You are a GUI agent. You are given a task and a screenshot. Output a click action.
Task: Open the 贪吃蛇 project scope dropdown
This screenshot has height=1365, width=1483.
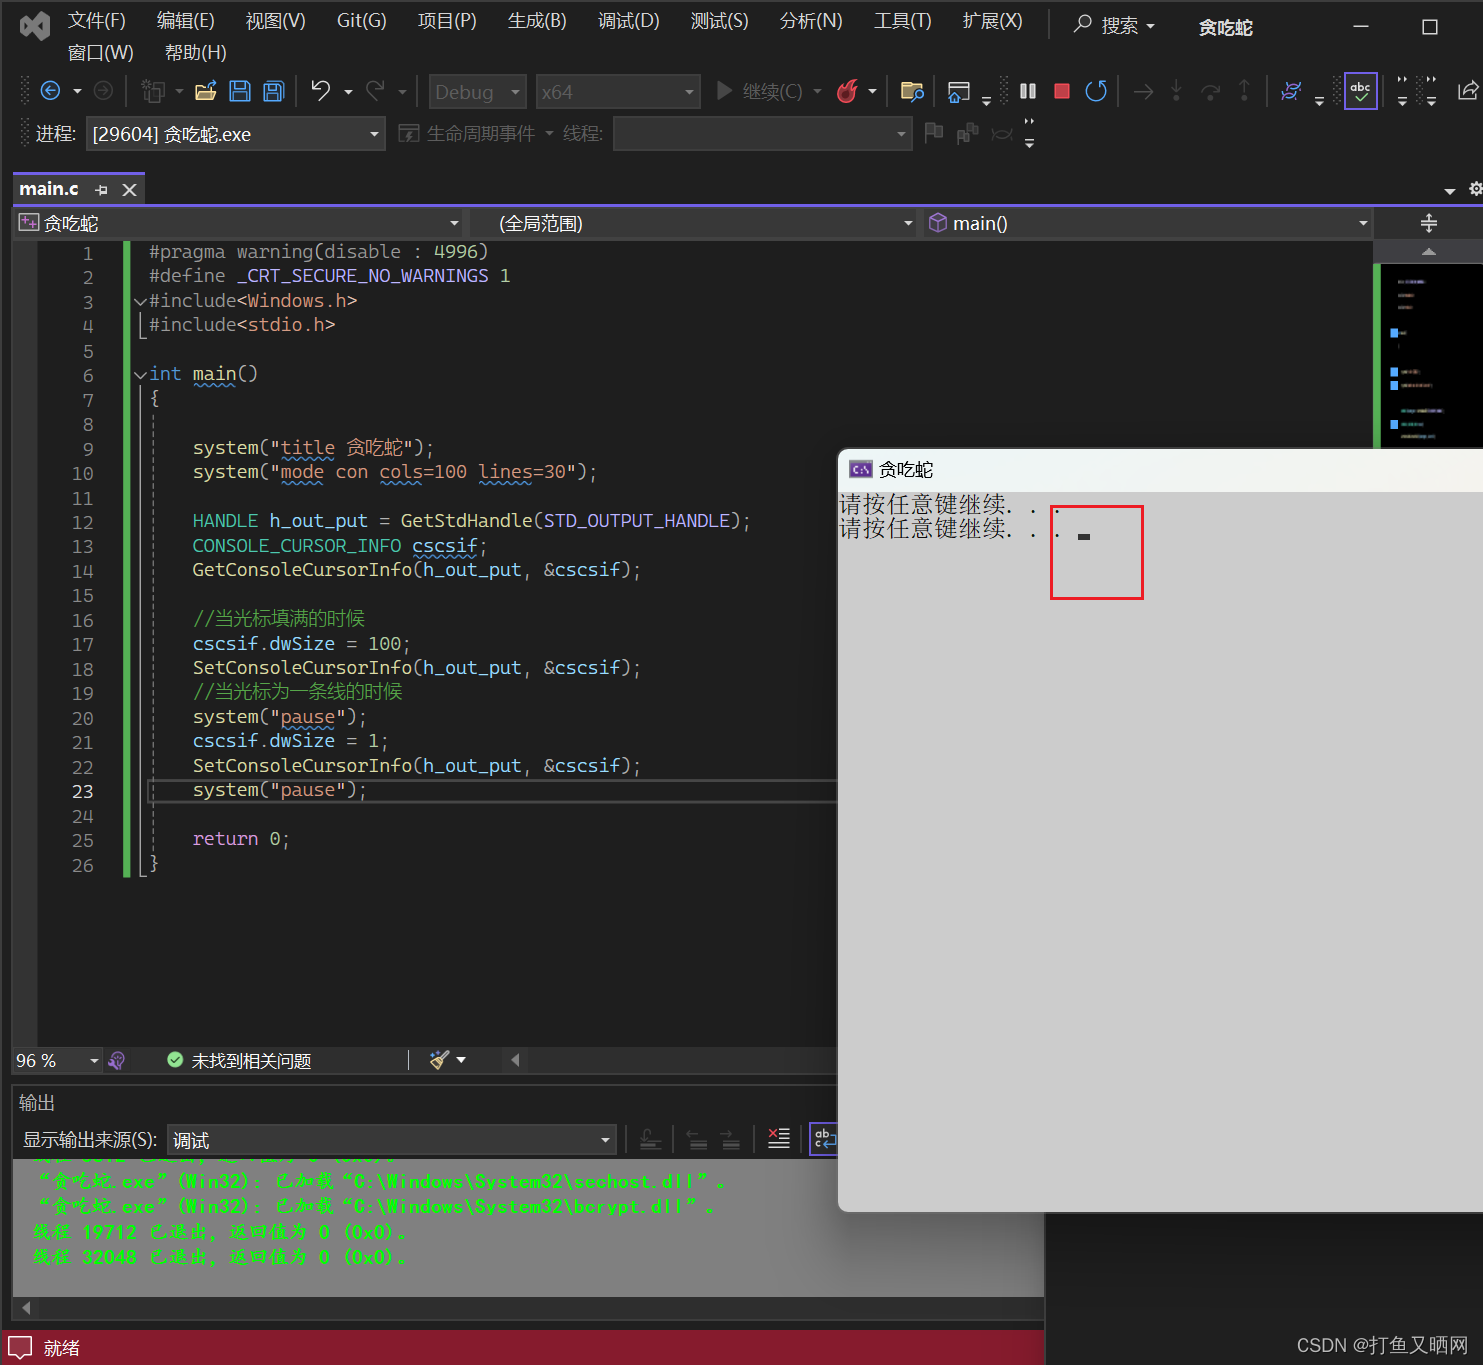(x=238, y=223)
